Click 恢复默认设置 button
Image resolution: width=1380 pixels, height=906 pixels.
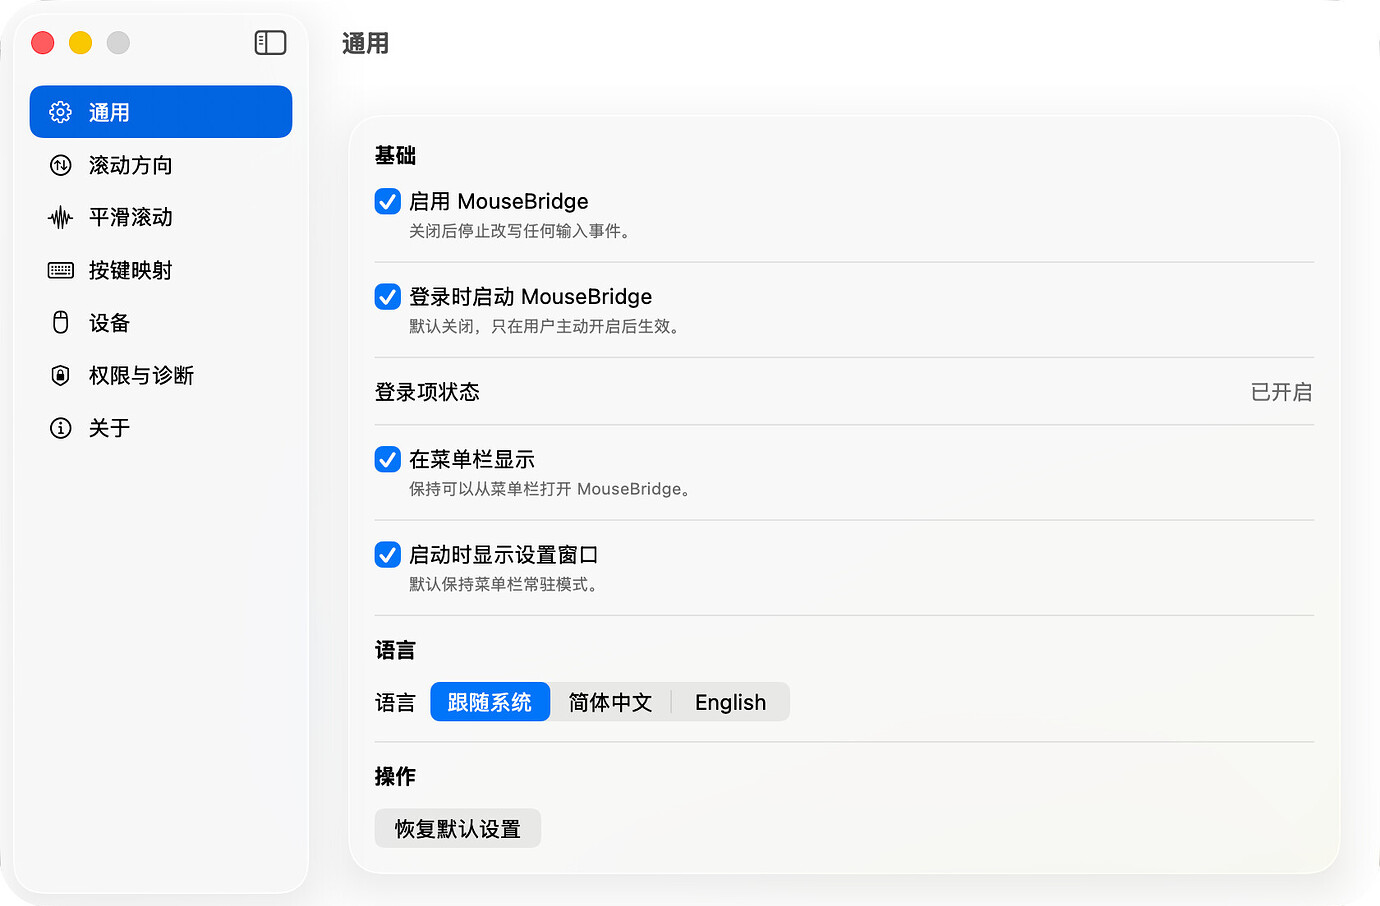pyautogui.click(x=458, y=828)
